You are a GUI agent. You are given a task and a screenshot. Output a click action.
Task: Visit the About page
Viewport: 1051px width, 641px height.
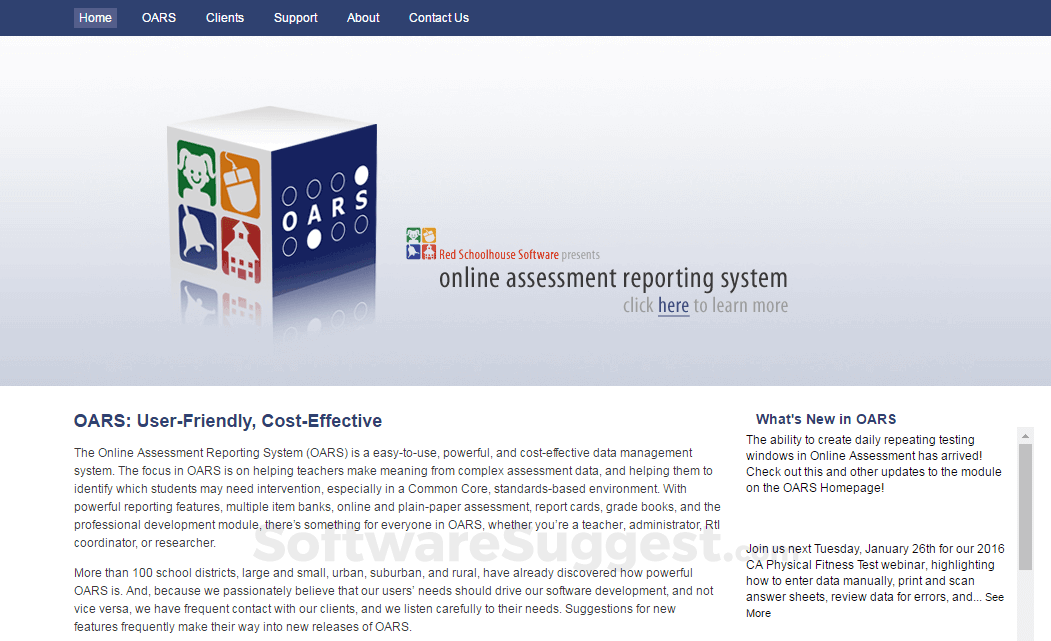tap(362, 17)
